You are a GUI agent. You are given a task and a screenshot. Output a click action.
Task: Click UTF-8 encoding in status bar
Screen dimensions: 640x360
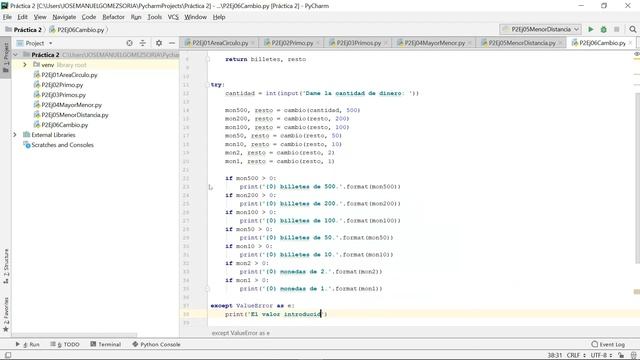point(601,355)
